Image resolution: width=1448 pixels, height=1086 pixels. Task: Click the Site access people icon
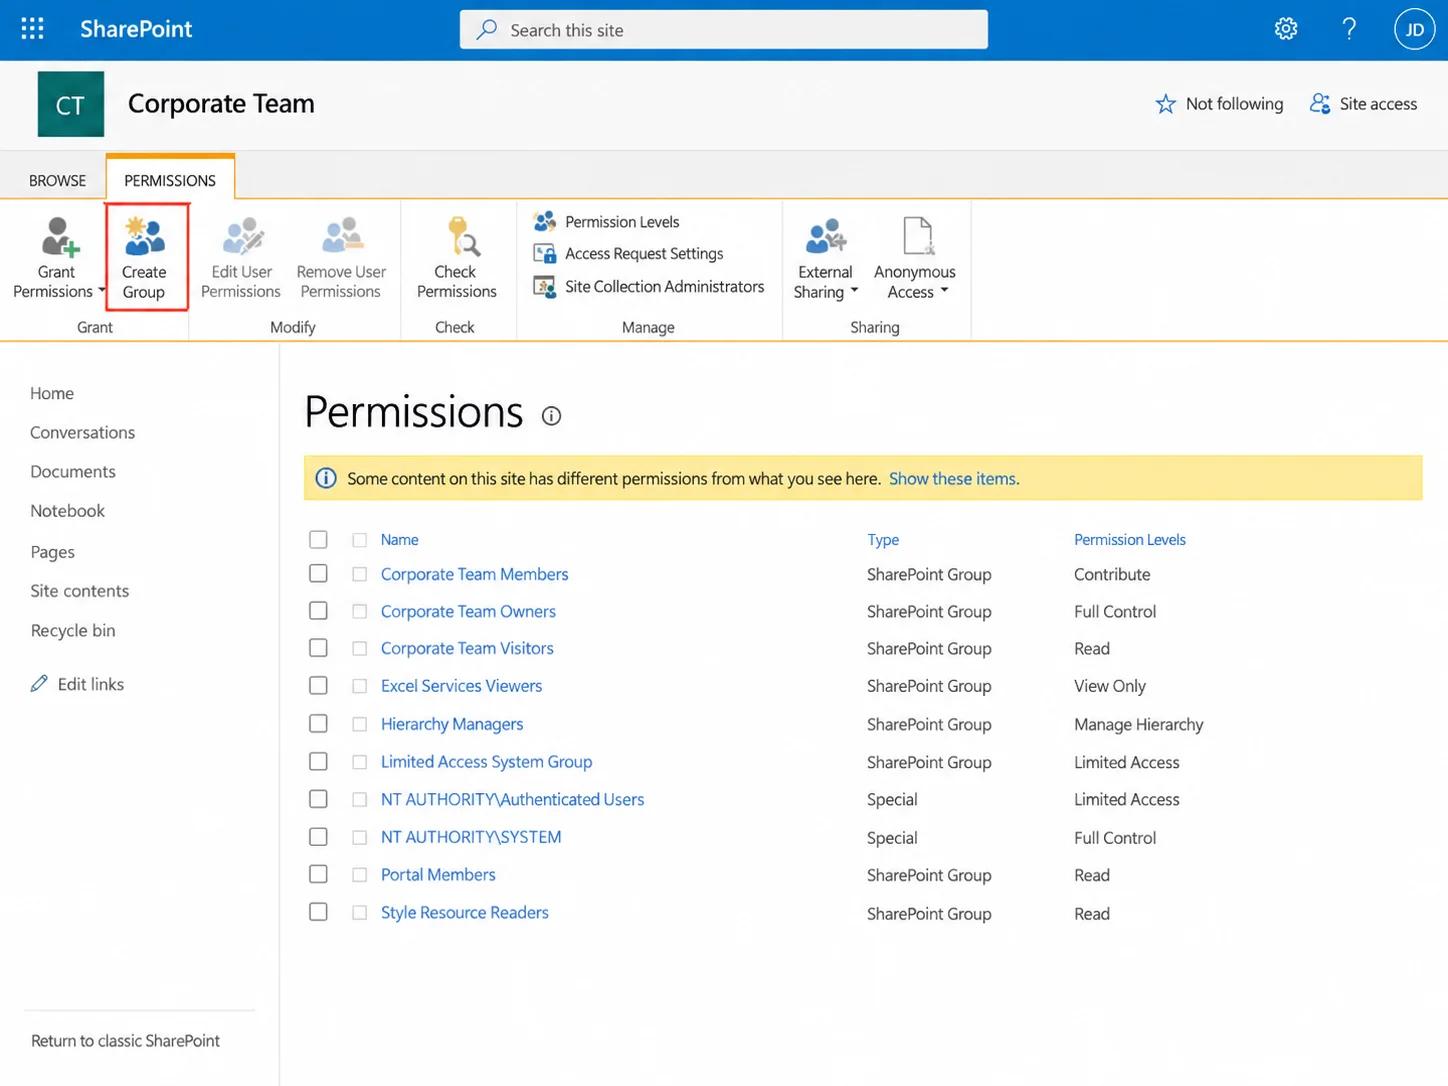point(1320,104)
